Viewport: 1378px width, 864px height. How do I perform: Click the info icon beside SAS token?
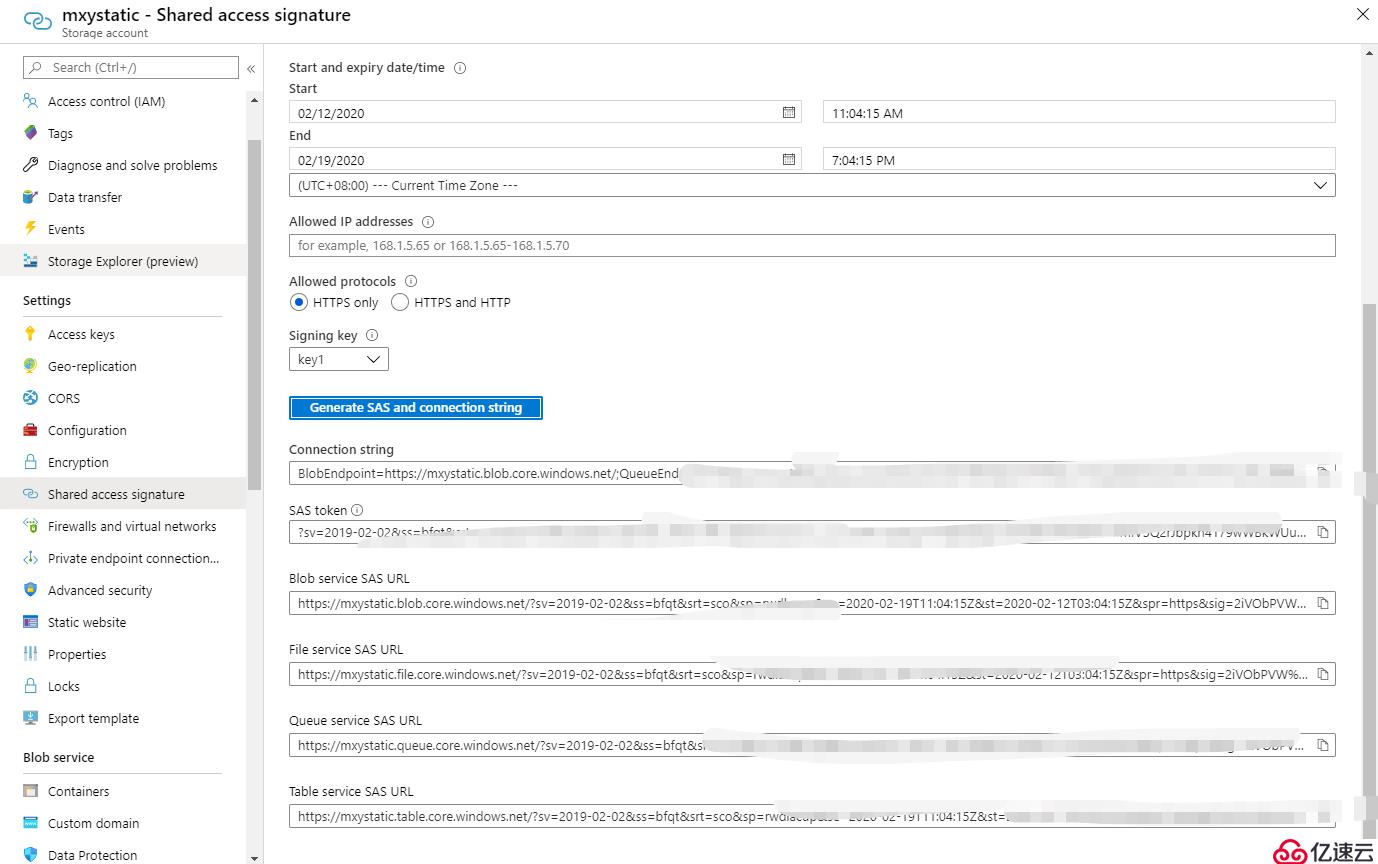pyautogui.click(x=357, y=510)
